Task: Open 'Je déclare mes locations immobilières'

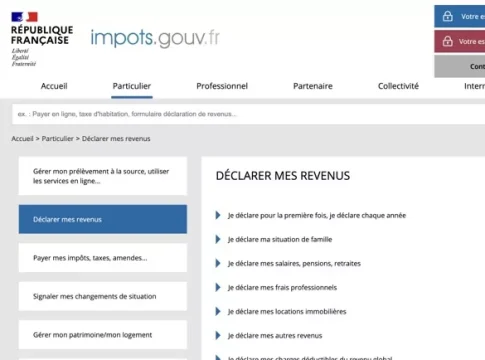Action: click(x=287, y=312)
